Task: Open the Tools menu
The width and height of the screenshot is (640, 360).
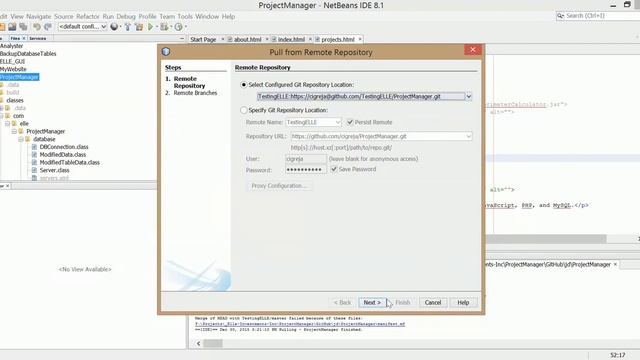Action: [185, 16]
